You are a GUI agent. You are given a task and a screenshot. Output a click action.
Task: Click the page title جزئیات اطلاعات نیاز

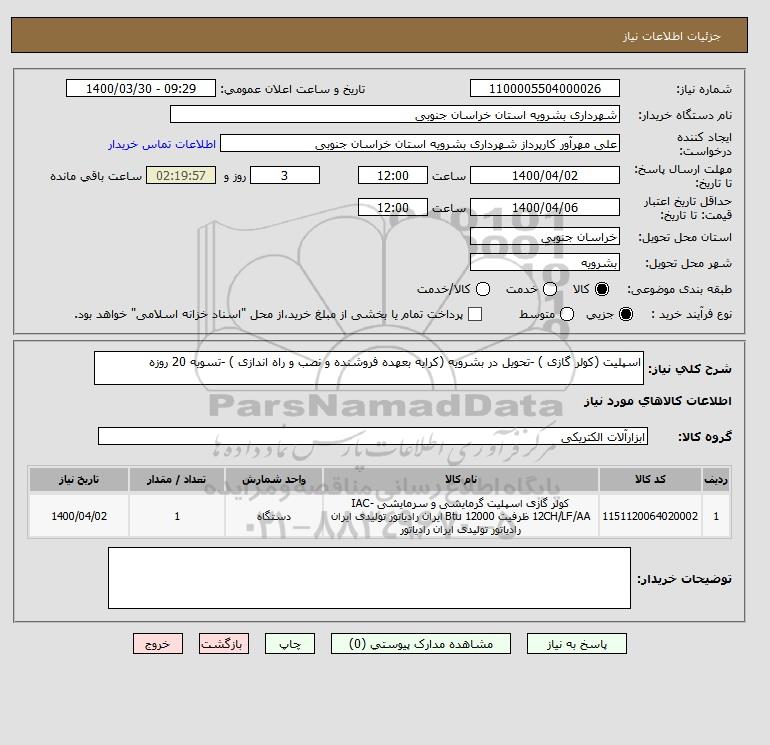point(671,36)
